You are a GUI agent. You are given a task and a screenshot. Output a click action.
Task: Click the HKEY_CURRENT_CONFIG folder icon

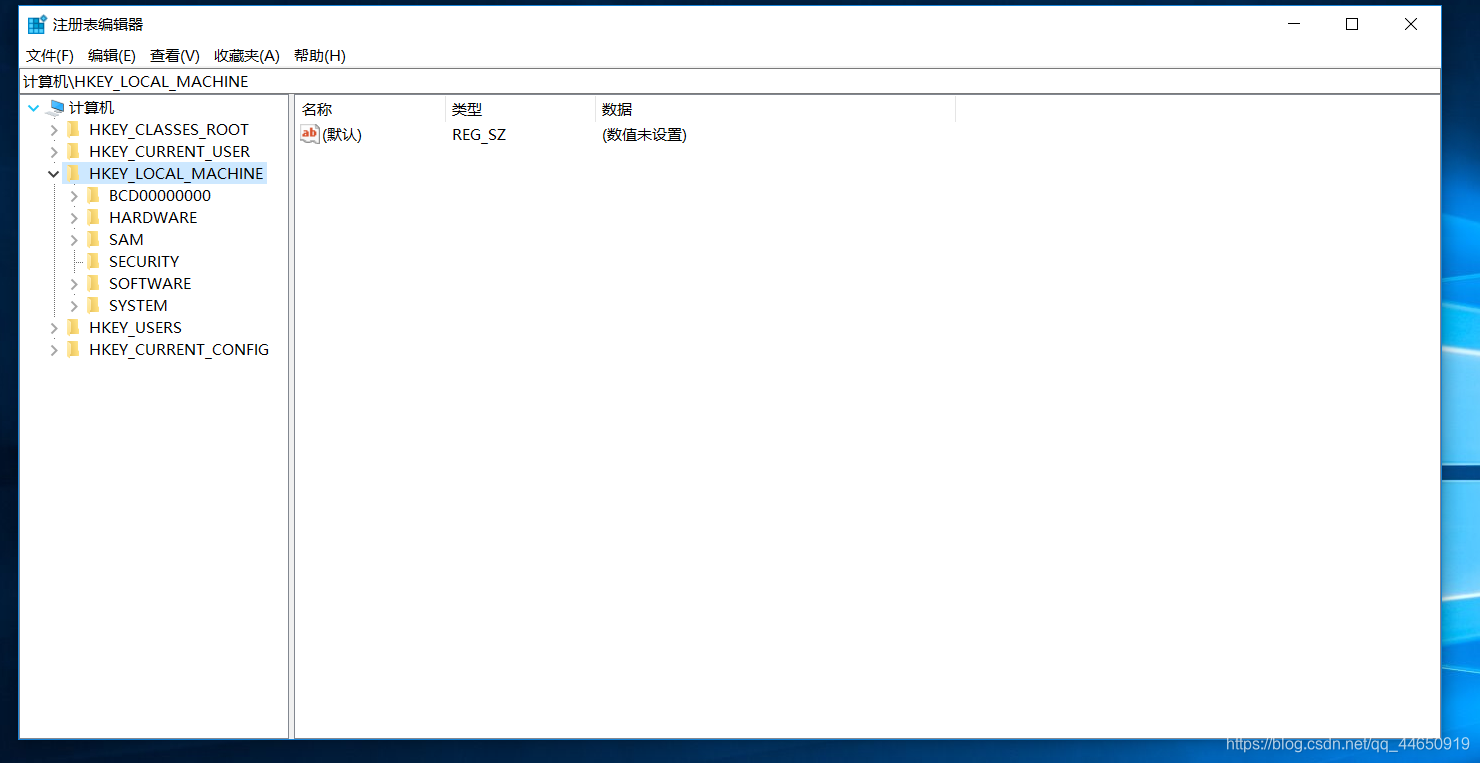(x=73, y=350)
